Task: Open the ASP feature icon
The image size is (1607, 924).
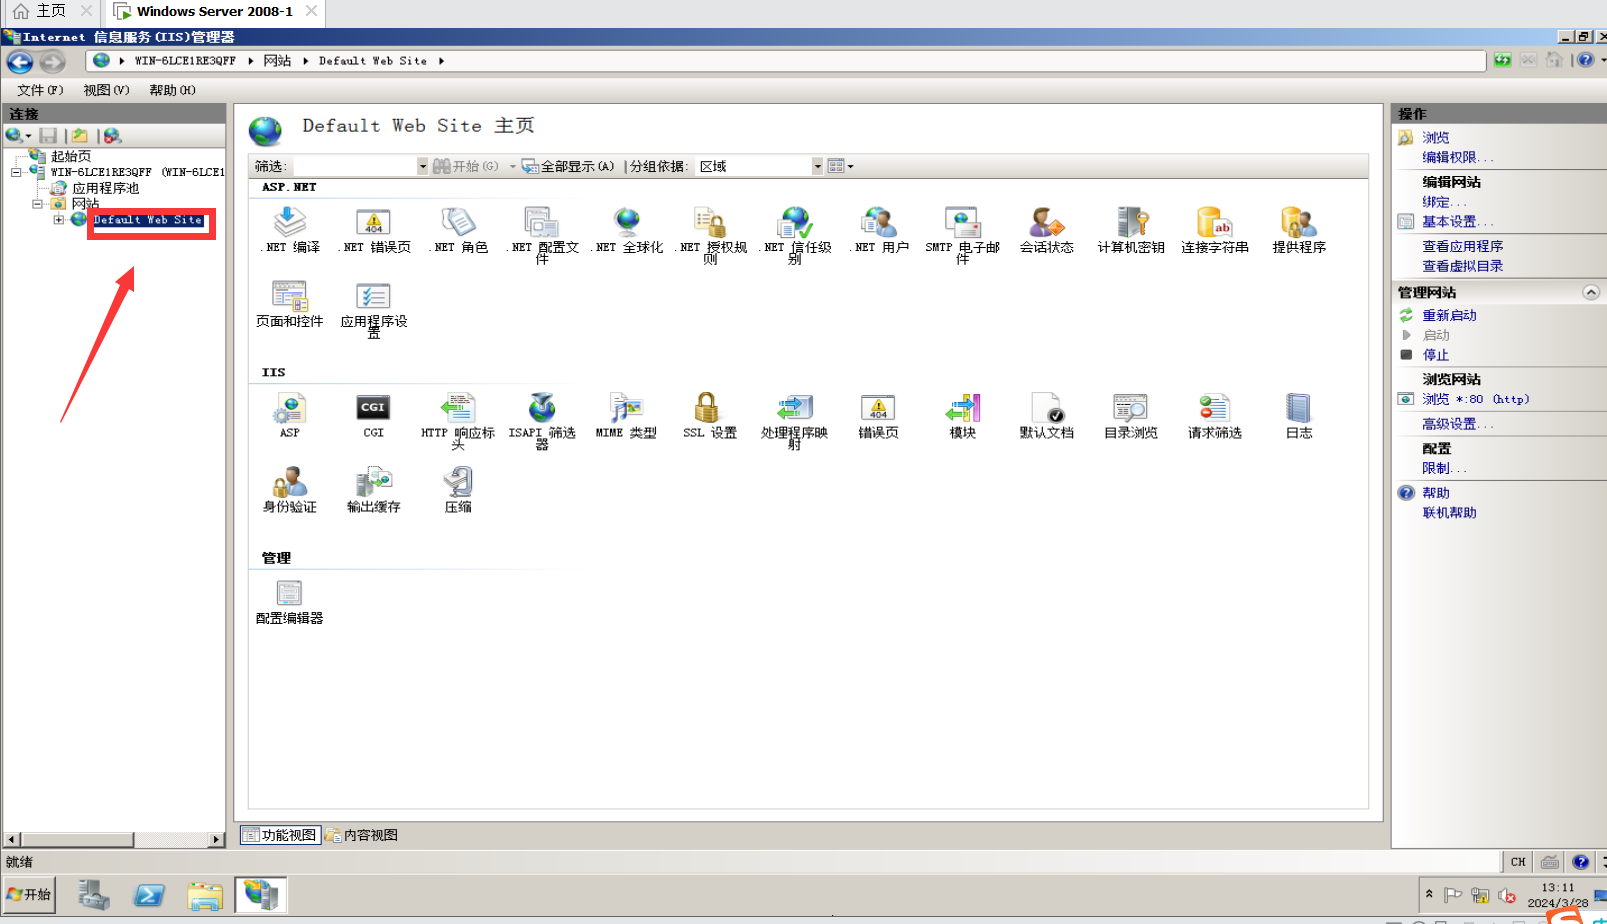Action: (290, 415)
